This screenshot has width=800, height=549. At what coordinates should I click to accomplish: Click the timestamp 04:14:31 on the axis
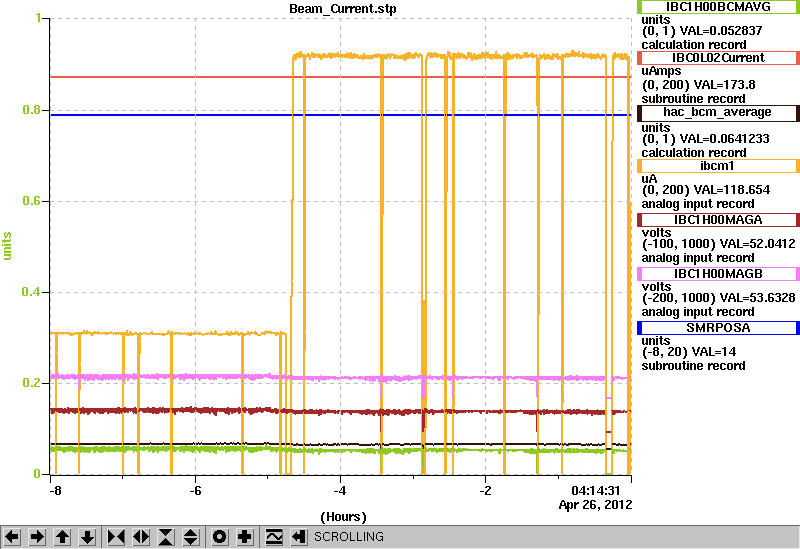coord(595,491)
